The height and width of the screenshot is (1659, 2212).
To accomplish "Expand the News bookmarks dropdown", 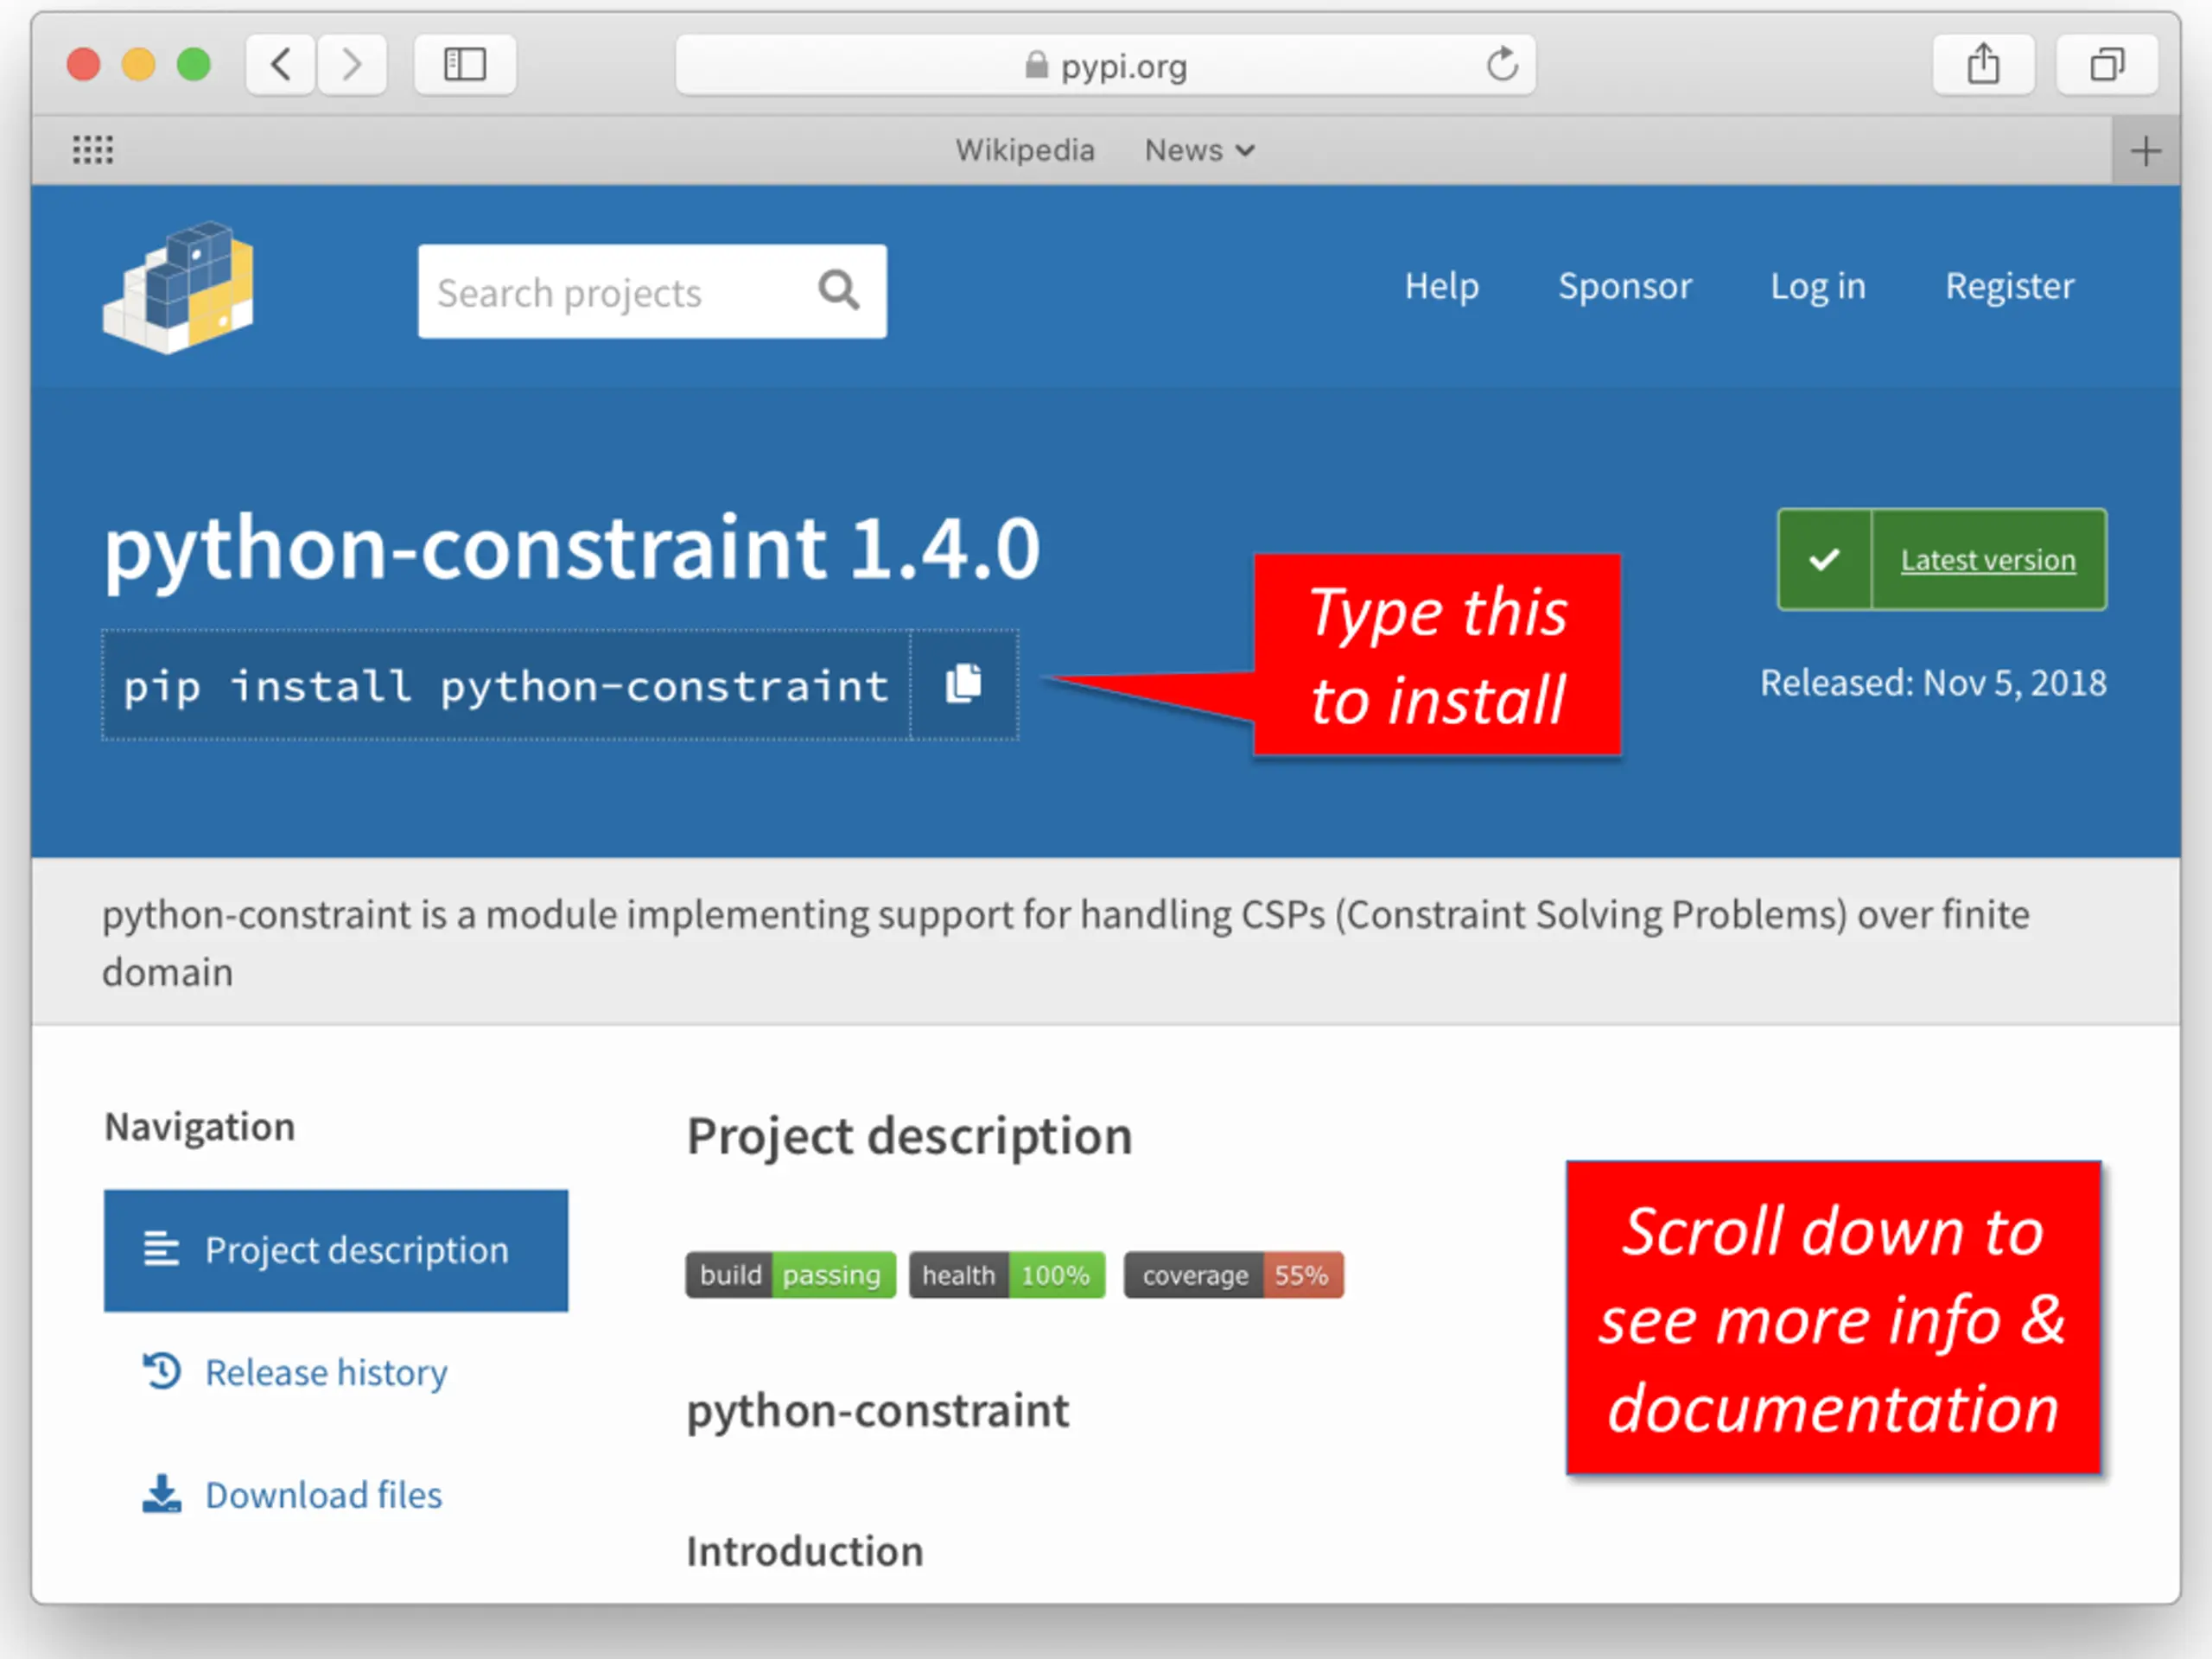I will coord(1199,150).
